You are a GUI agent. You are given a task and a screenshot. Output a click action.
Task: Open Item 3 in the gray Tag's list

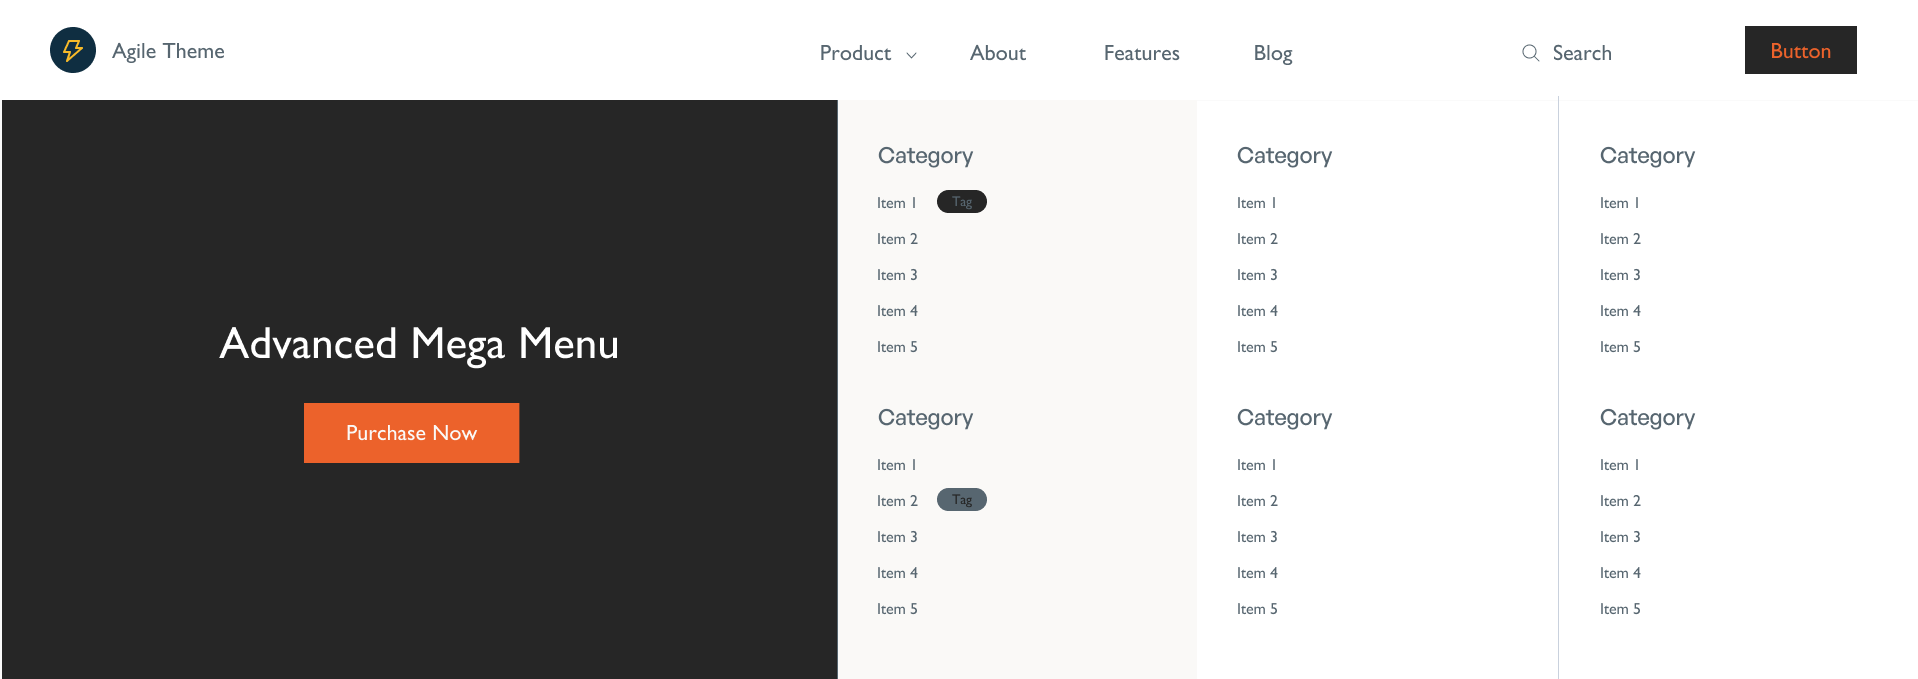pos(897,537)
